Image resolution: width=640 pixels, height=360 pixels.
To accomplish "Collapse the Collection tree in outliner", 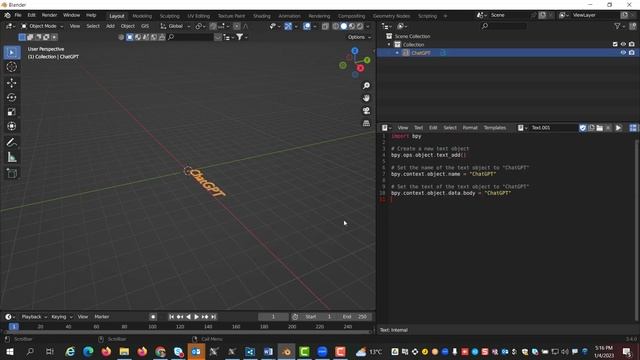I will pos(389,44).
